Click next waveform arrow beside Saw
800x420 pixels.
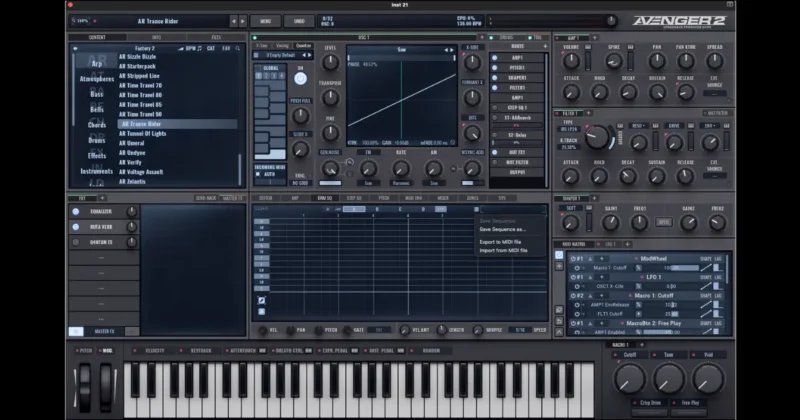452,50
